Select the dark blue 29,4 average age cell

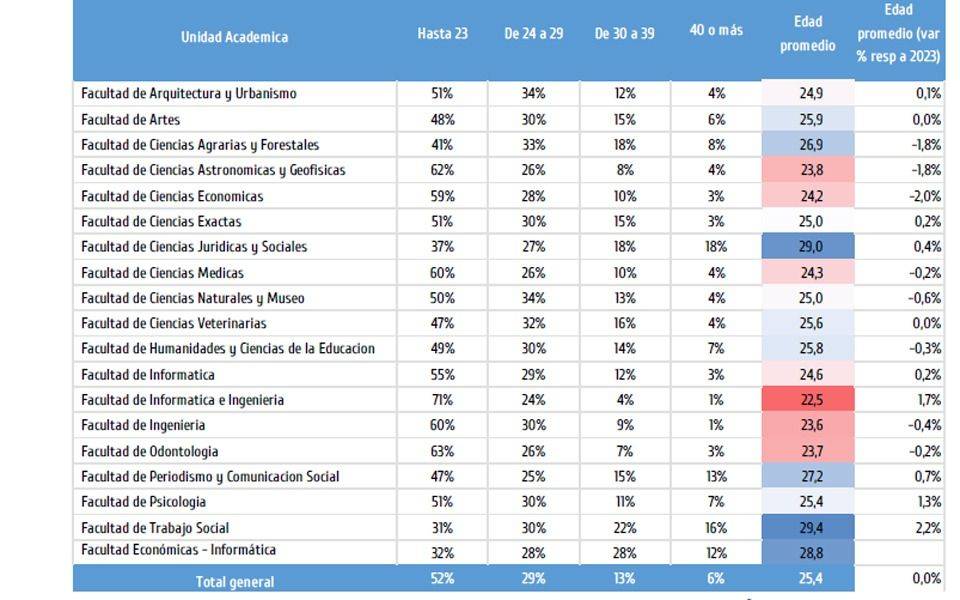point(807,528)
